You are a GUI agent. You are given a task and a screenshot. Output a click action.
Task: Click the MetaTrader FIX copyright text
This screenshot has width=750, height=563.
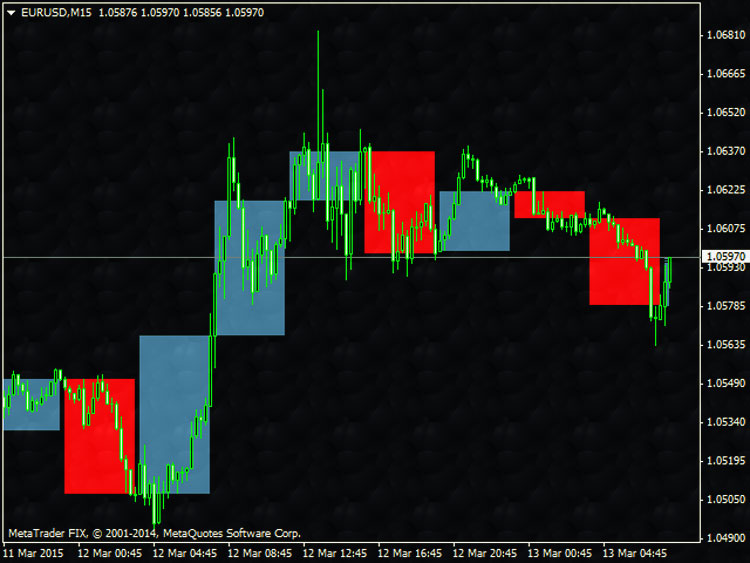coord(154,533)
